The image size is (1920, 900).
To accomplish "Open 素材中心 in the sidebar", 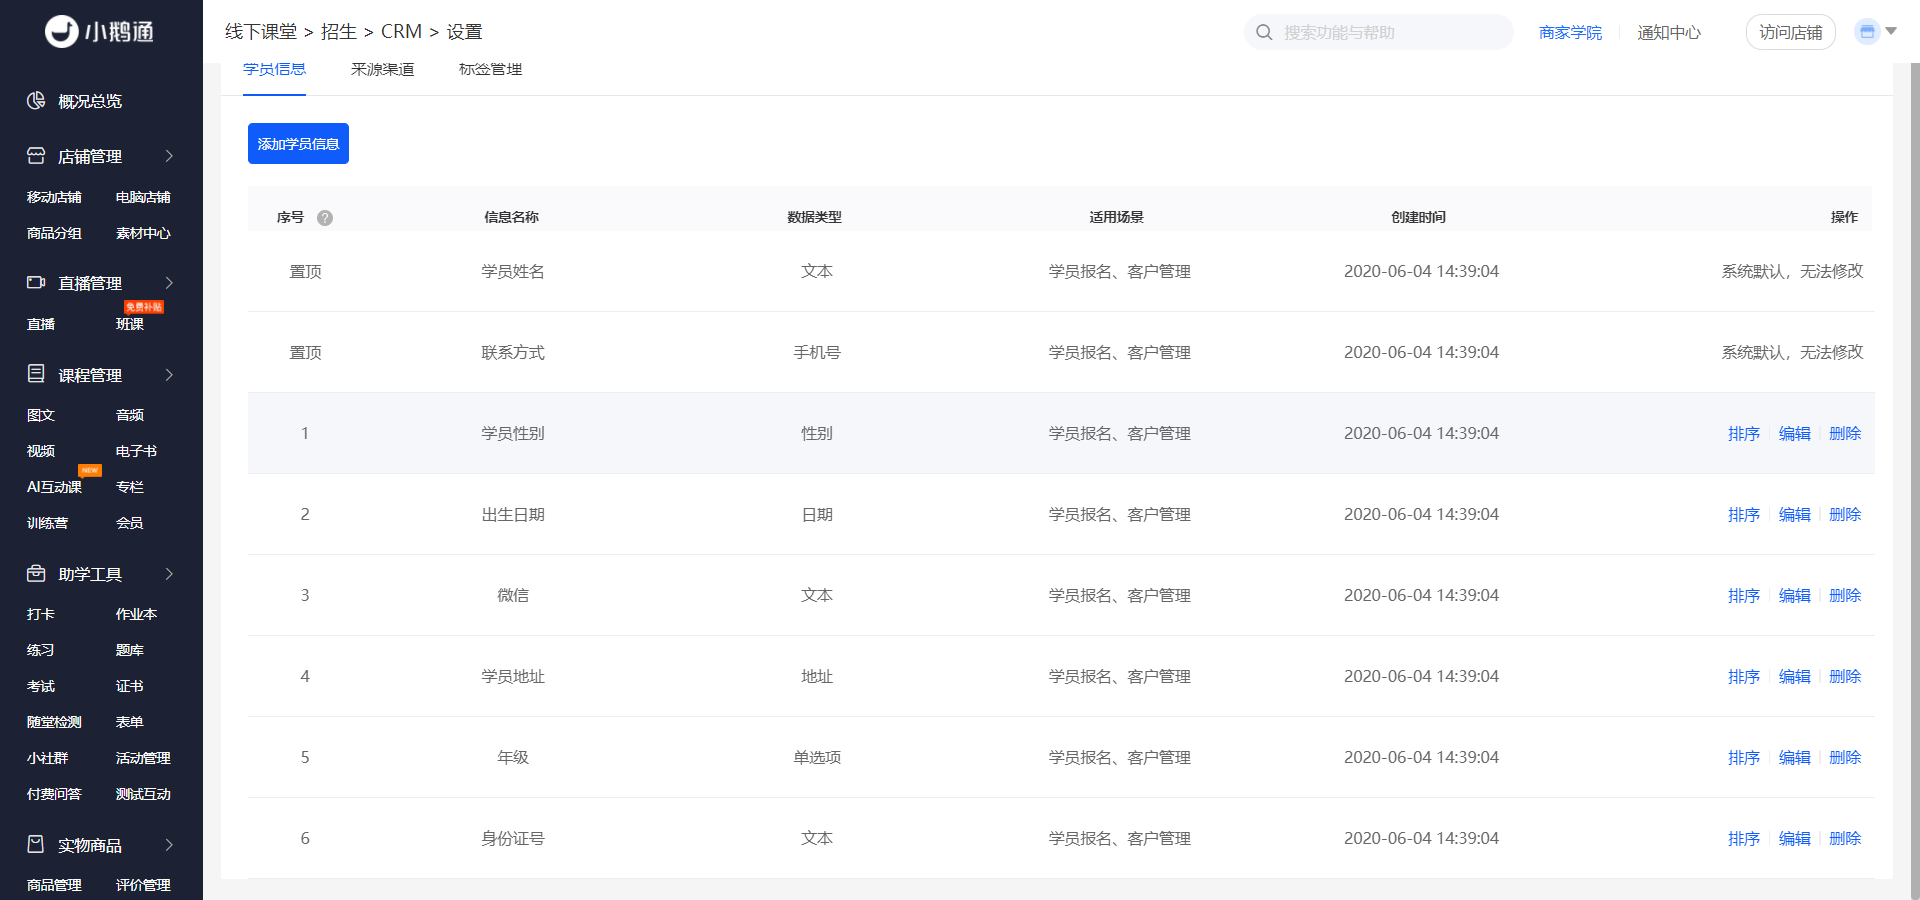I will 143,233.
